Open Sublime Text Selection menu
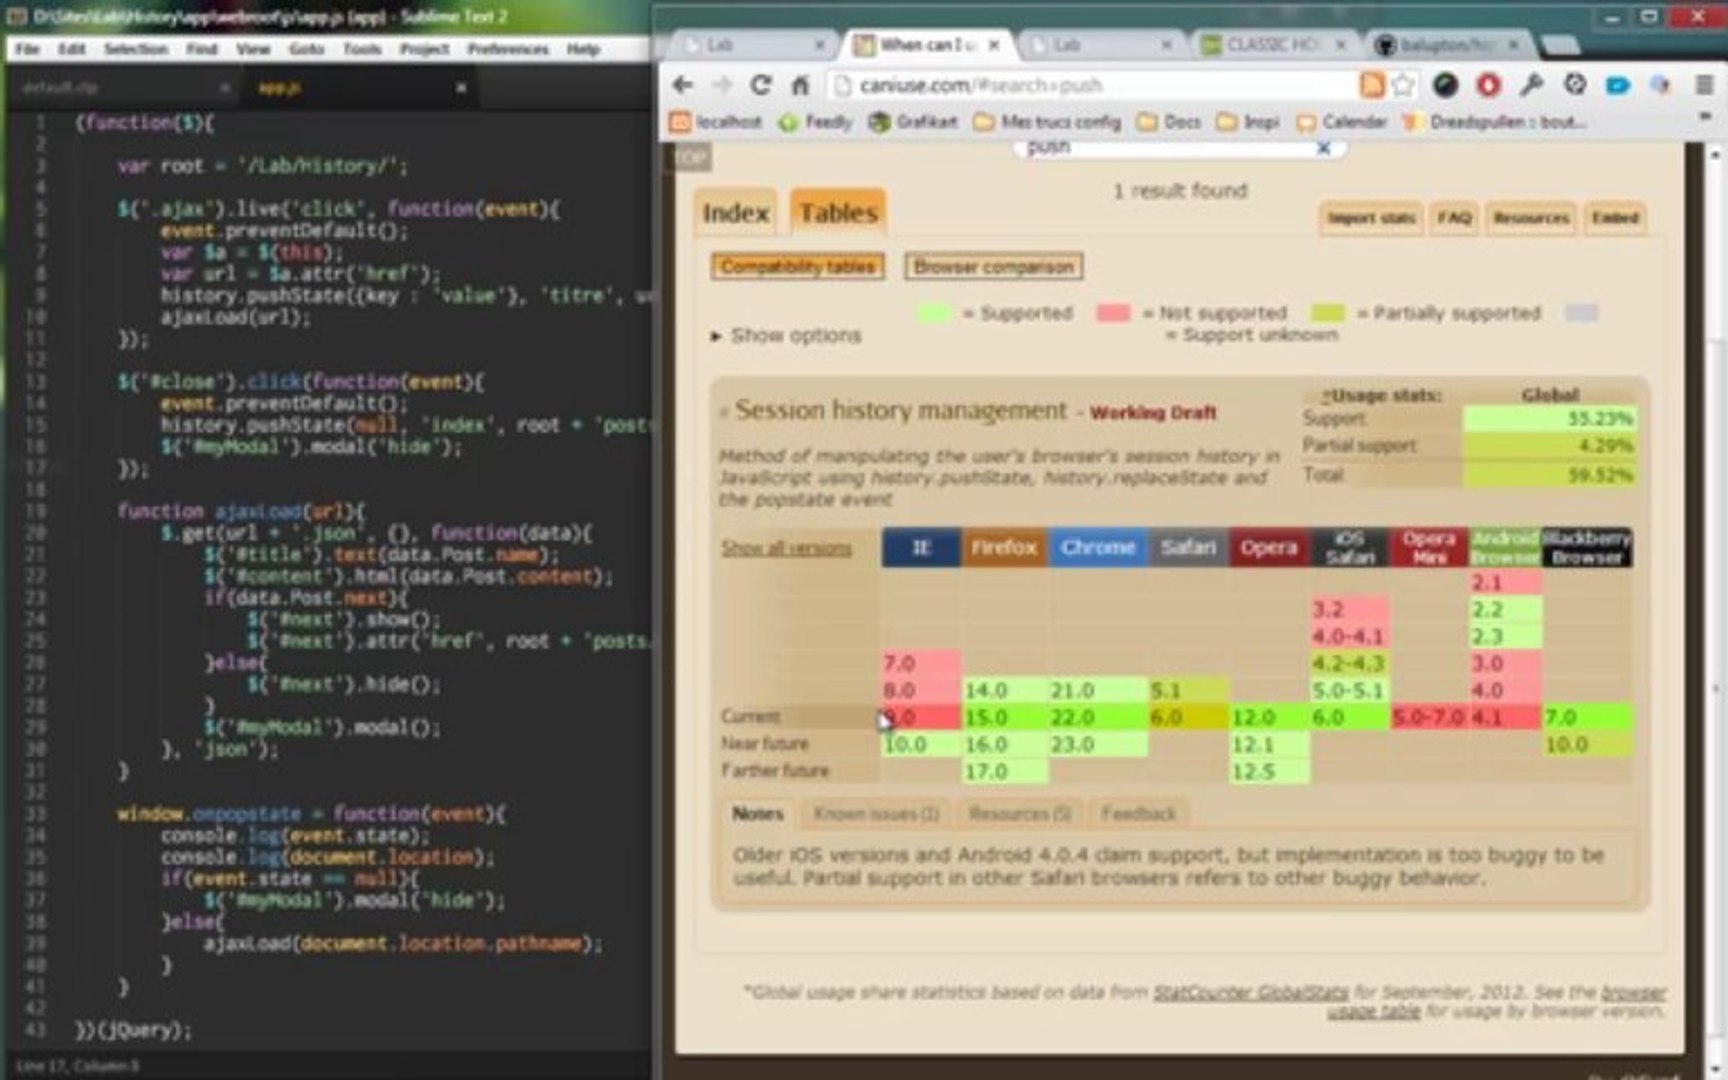Image resolution: width=1728 pixels, height=1080 pixels. coord(136,49)
